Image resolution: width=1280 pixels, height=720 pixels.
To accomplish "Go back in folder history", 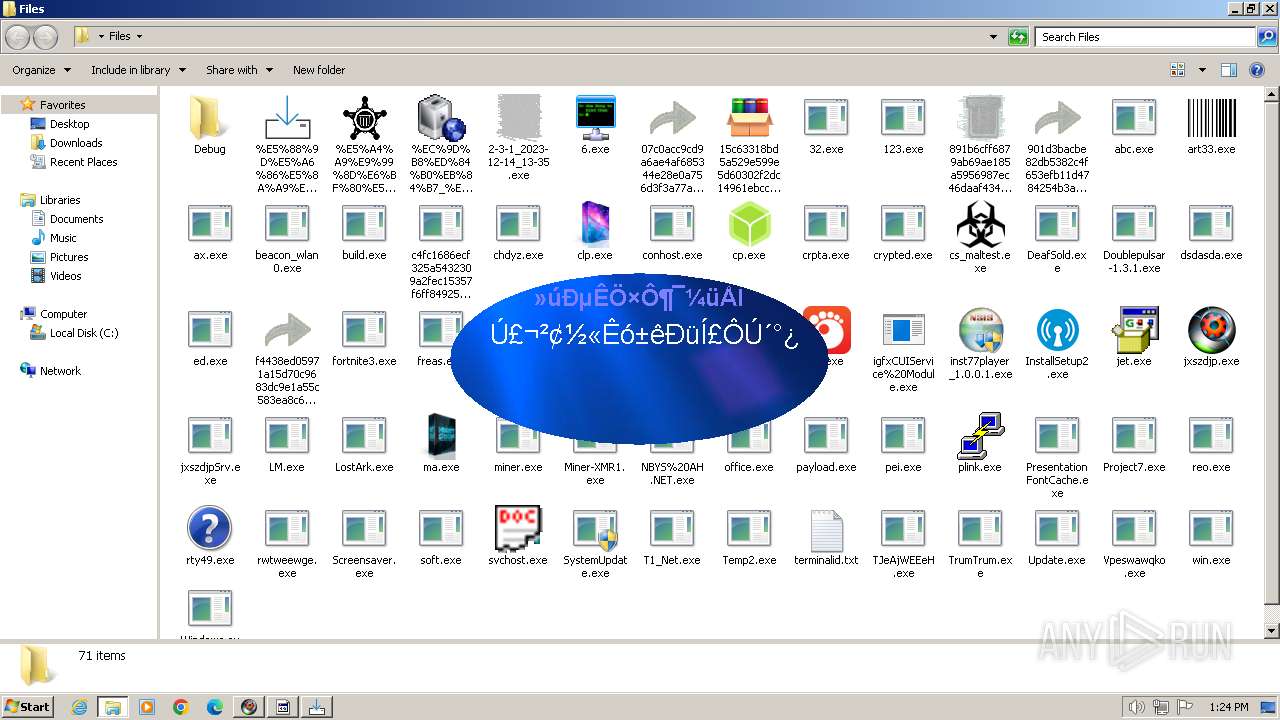I will [17, 37].
